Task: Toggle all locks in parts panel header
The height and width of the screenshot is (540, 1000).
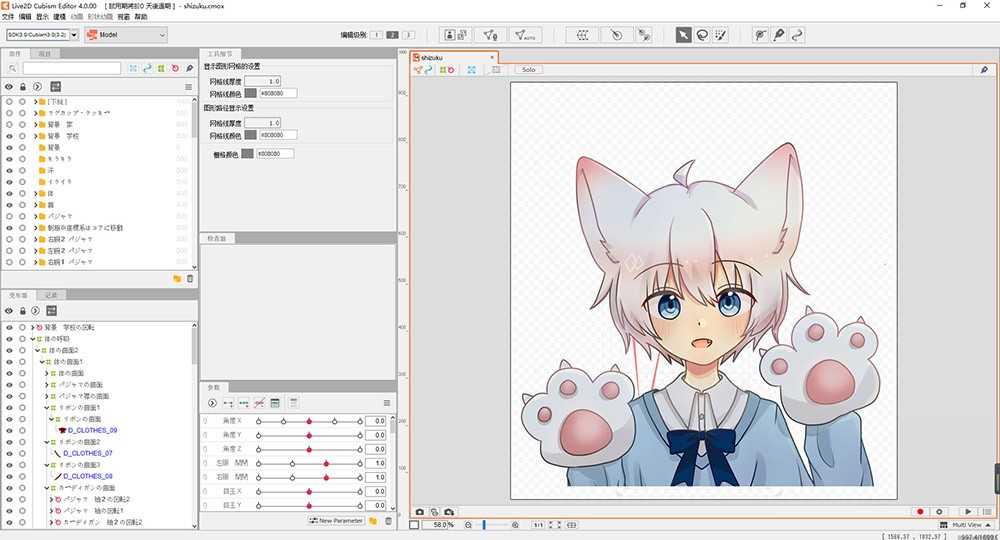Action: (x=23, y=87)
